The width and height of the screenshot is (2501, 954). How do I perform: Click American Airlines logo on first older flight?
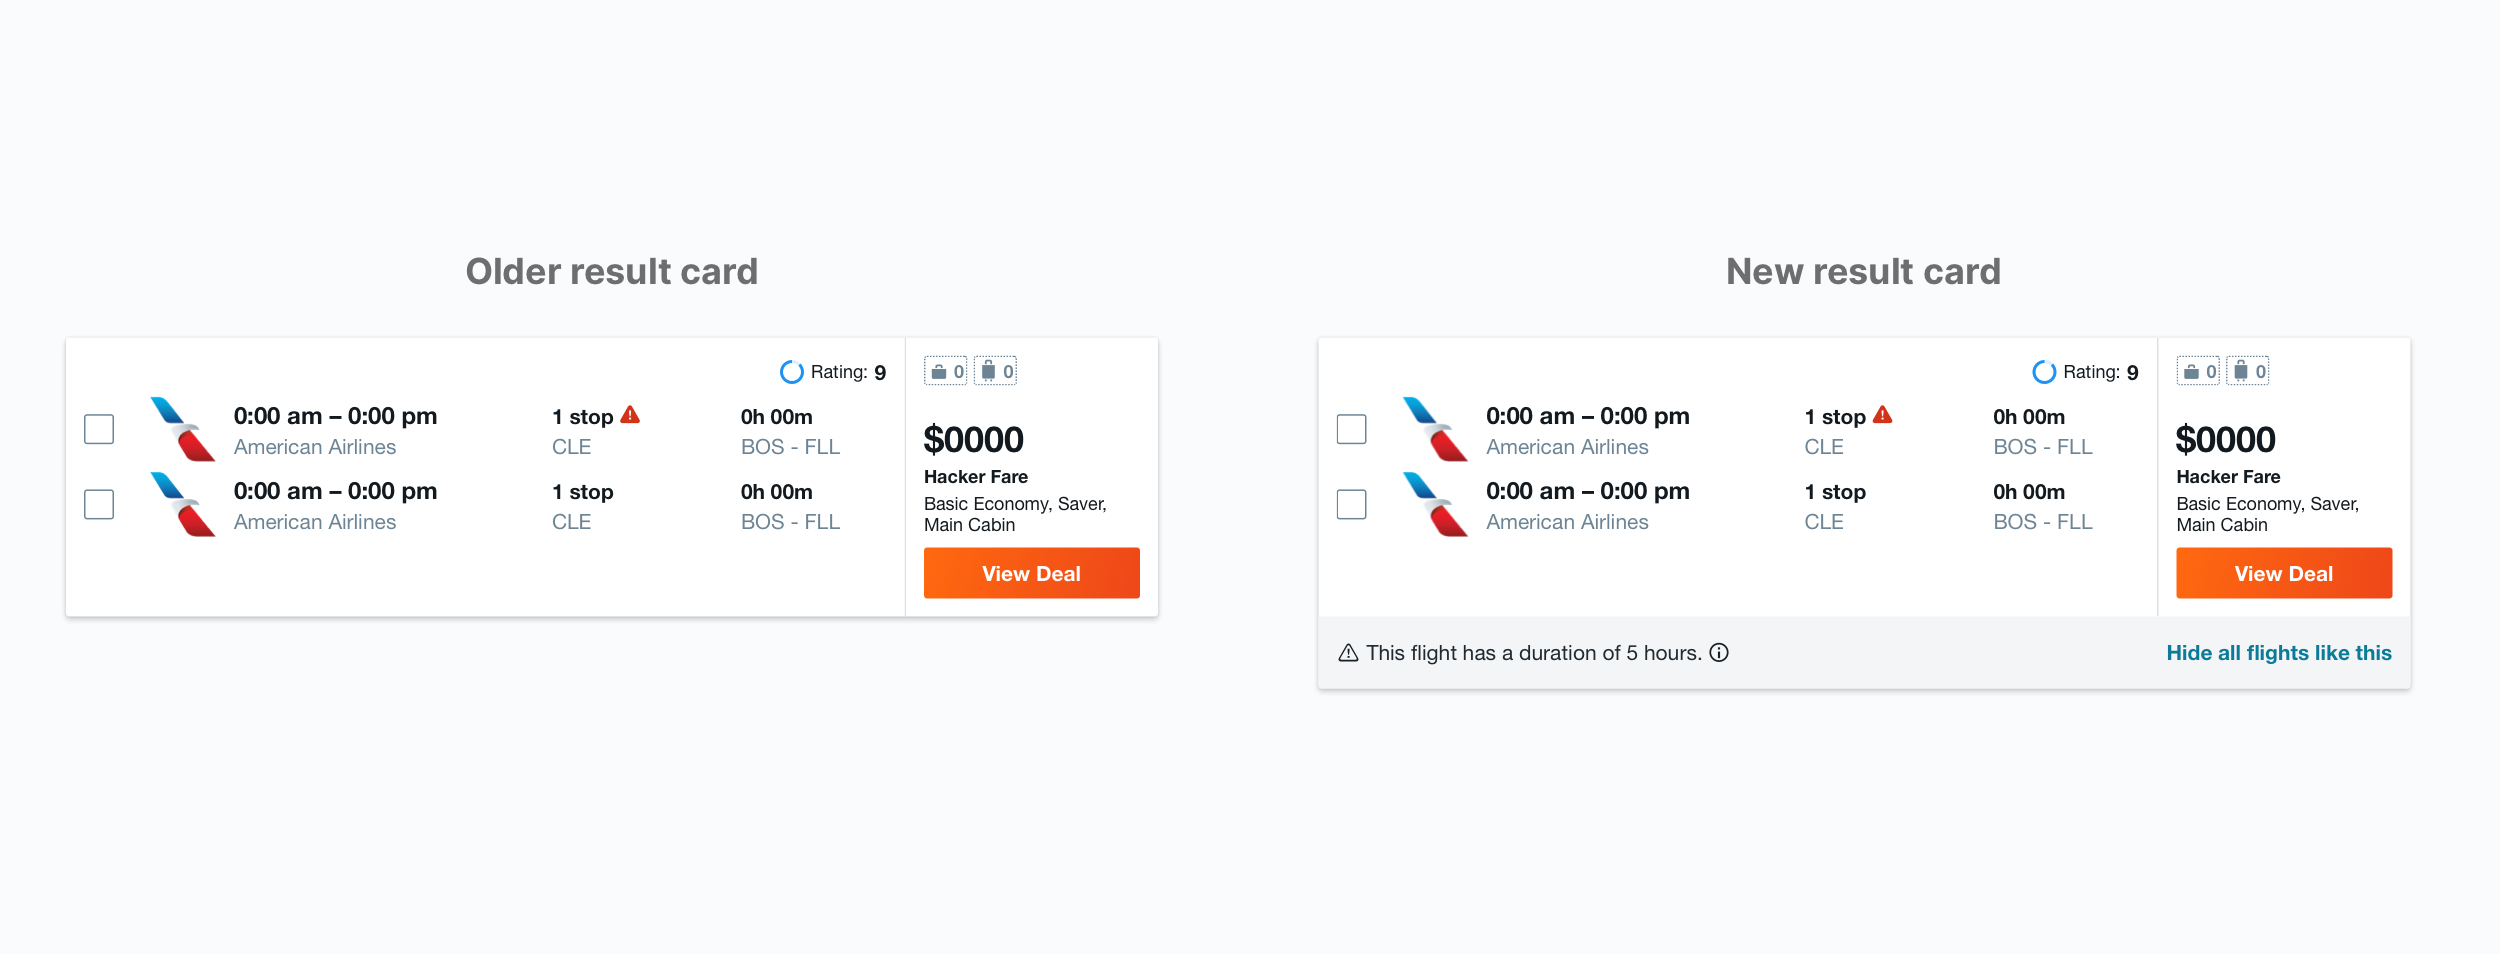click(183, 429)
